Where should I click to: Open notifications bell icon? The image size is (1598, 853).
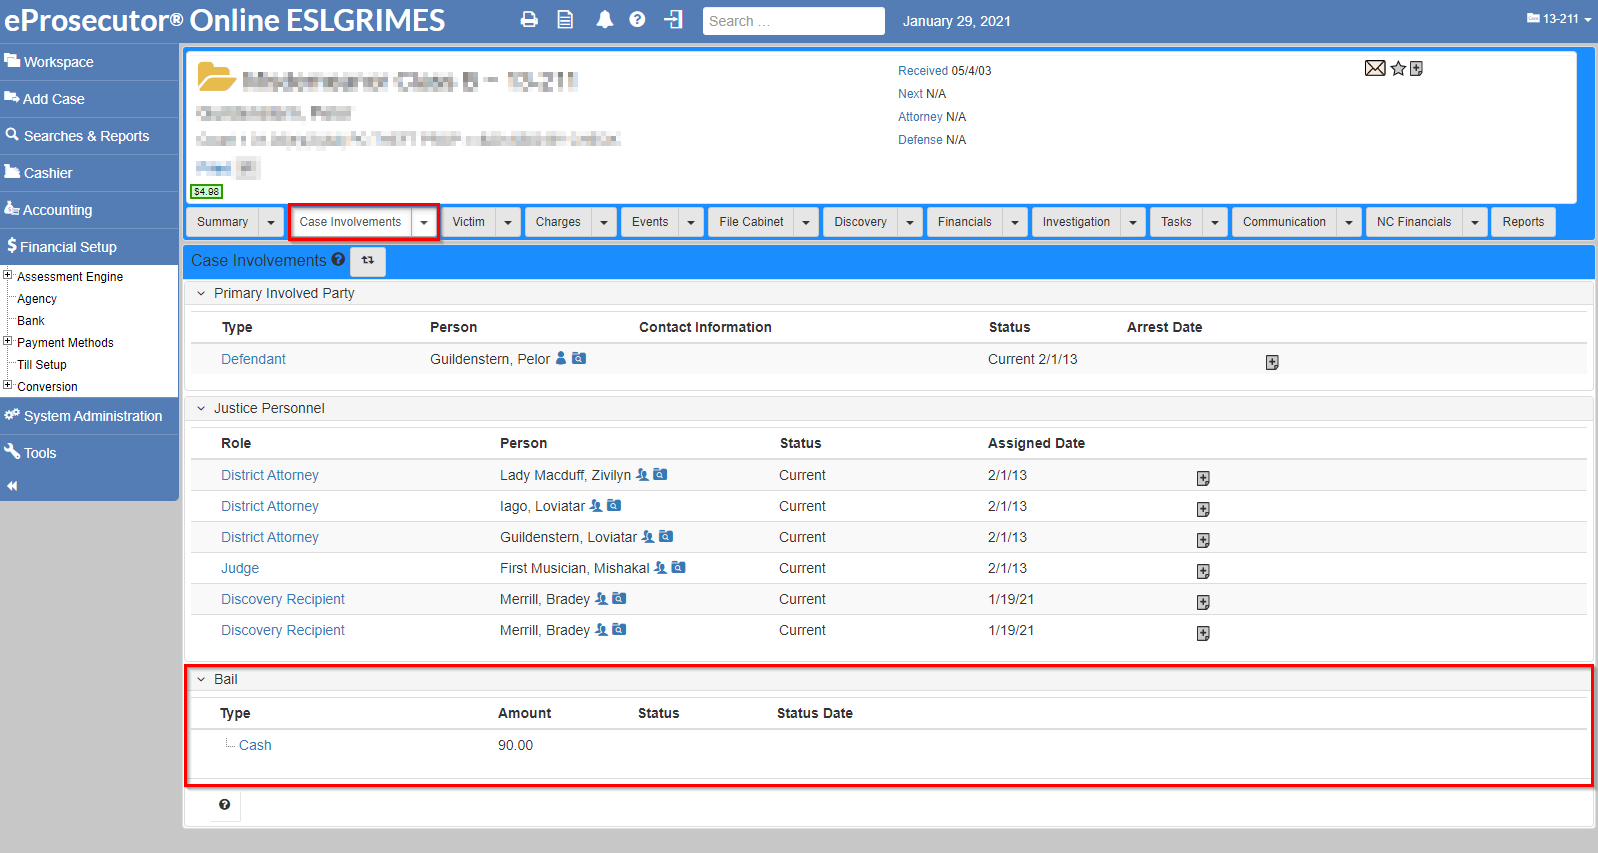(604, 20)
